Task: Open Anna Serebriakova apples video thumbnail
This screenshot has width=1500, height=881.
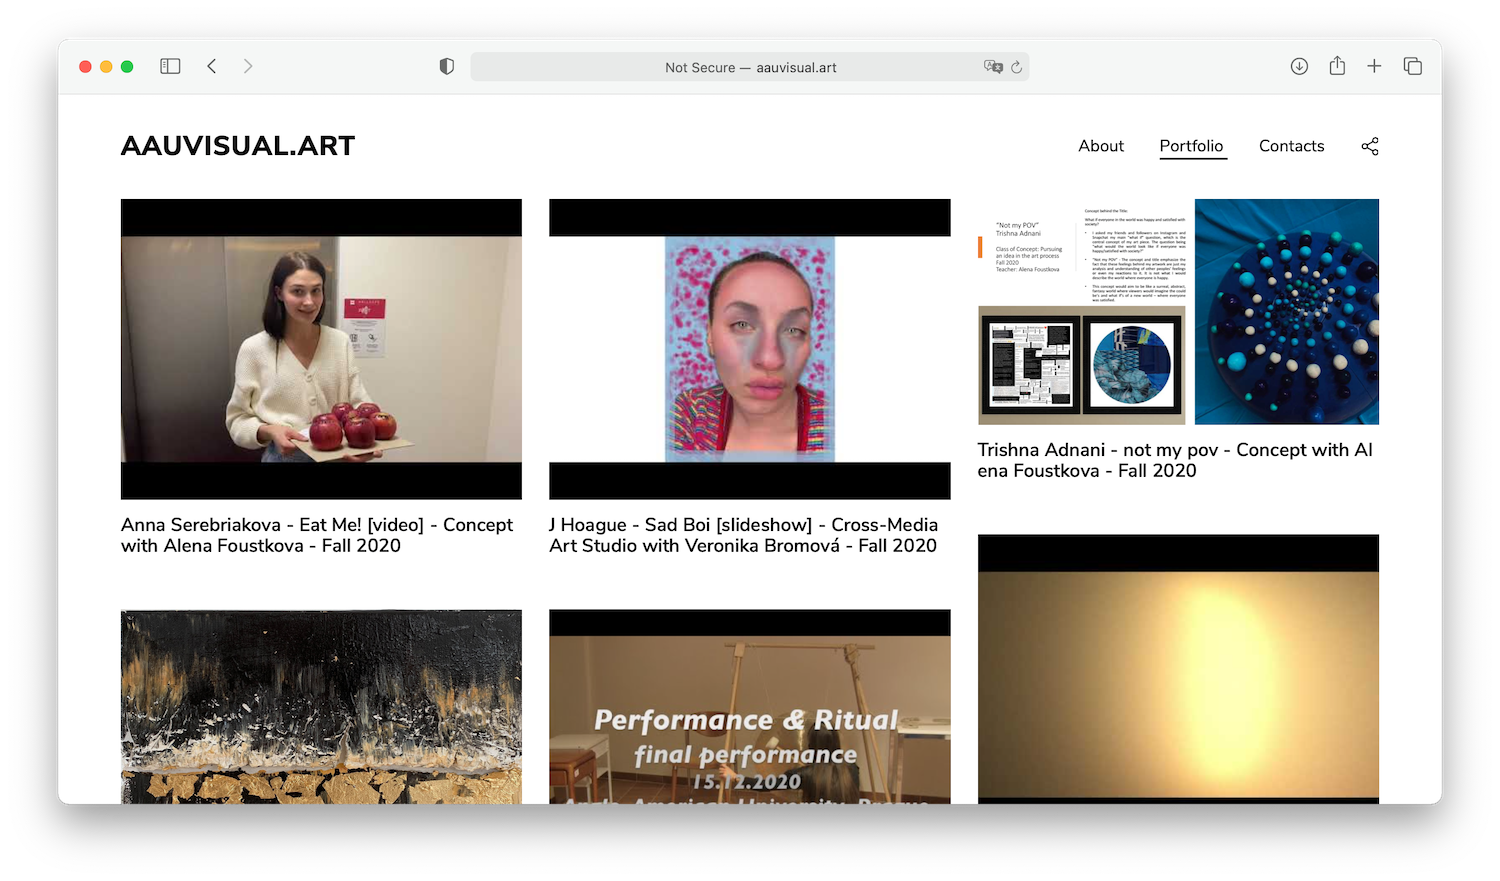Action: (321, 349)
